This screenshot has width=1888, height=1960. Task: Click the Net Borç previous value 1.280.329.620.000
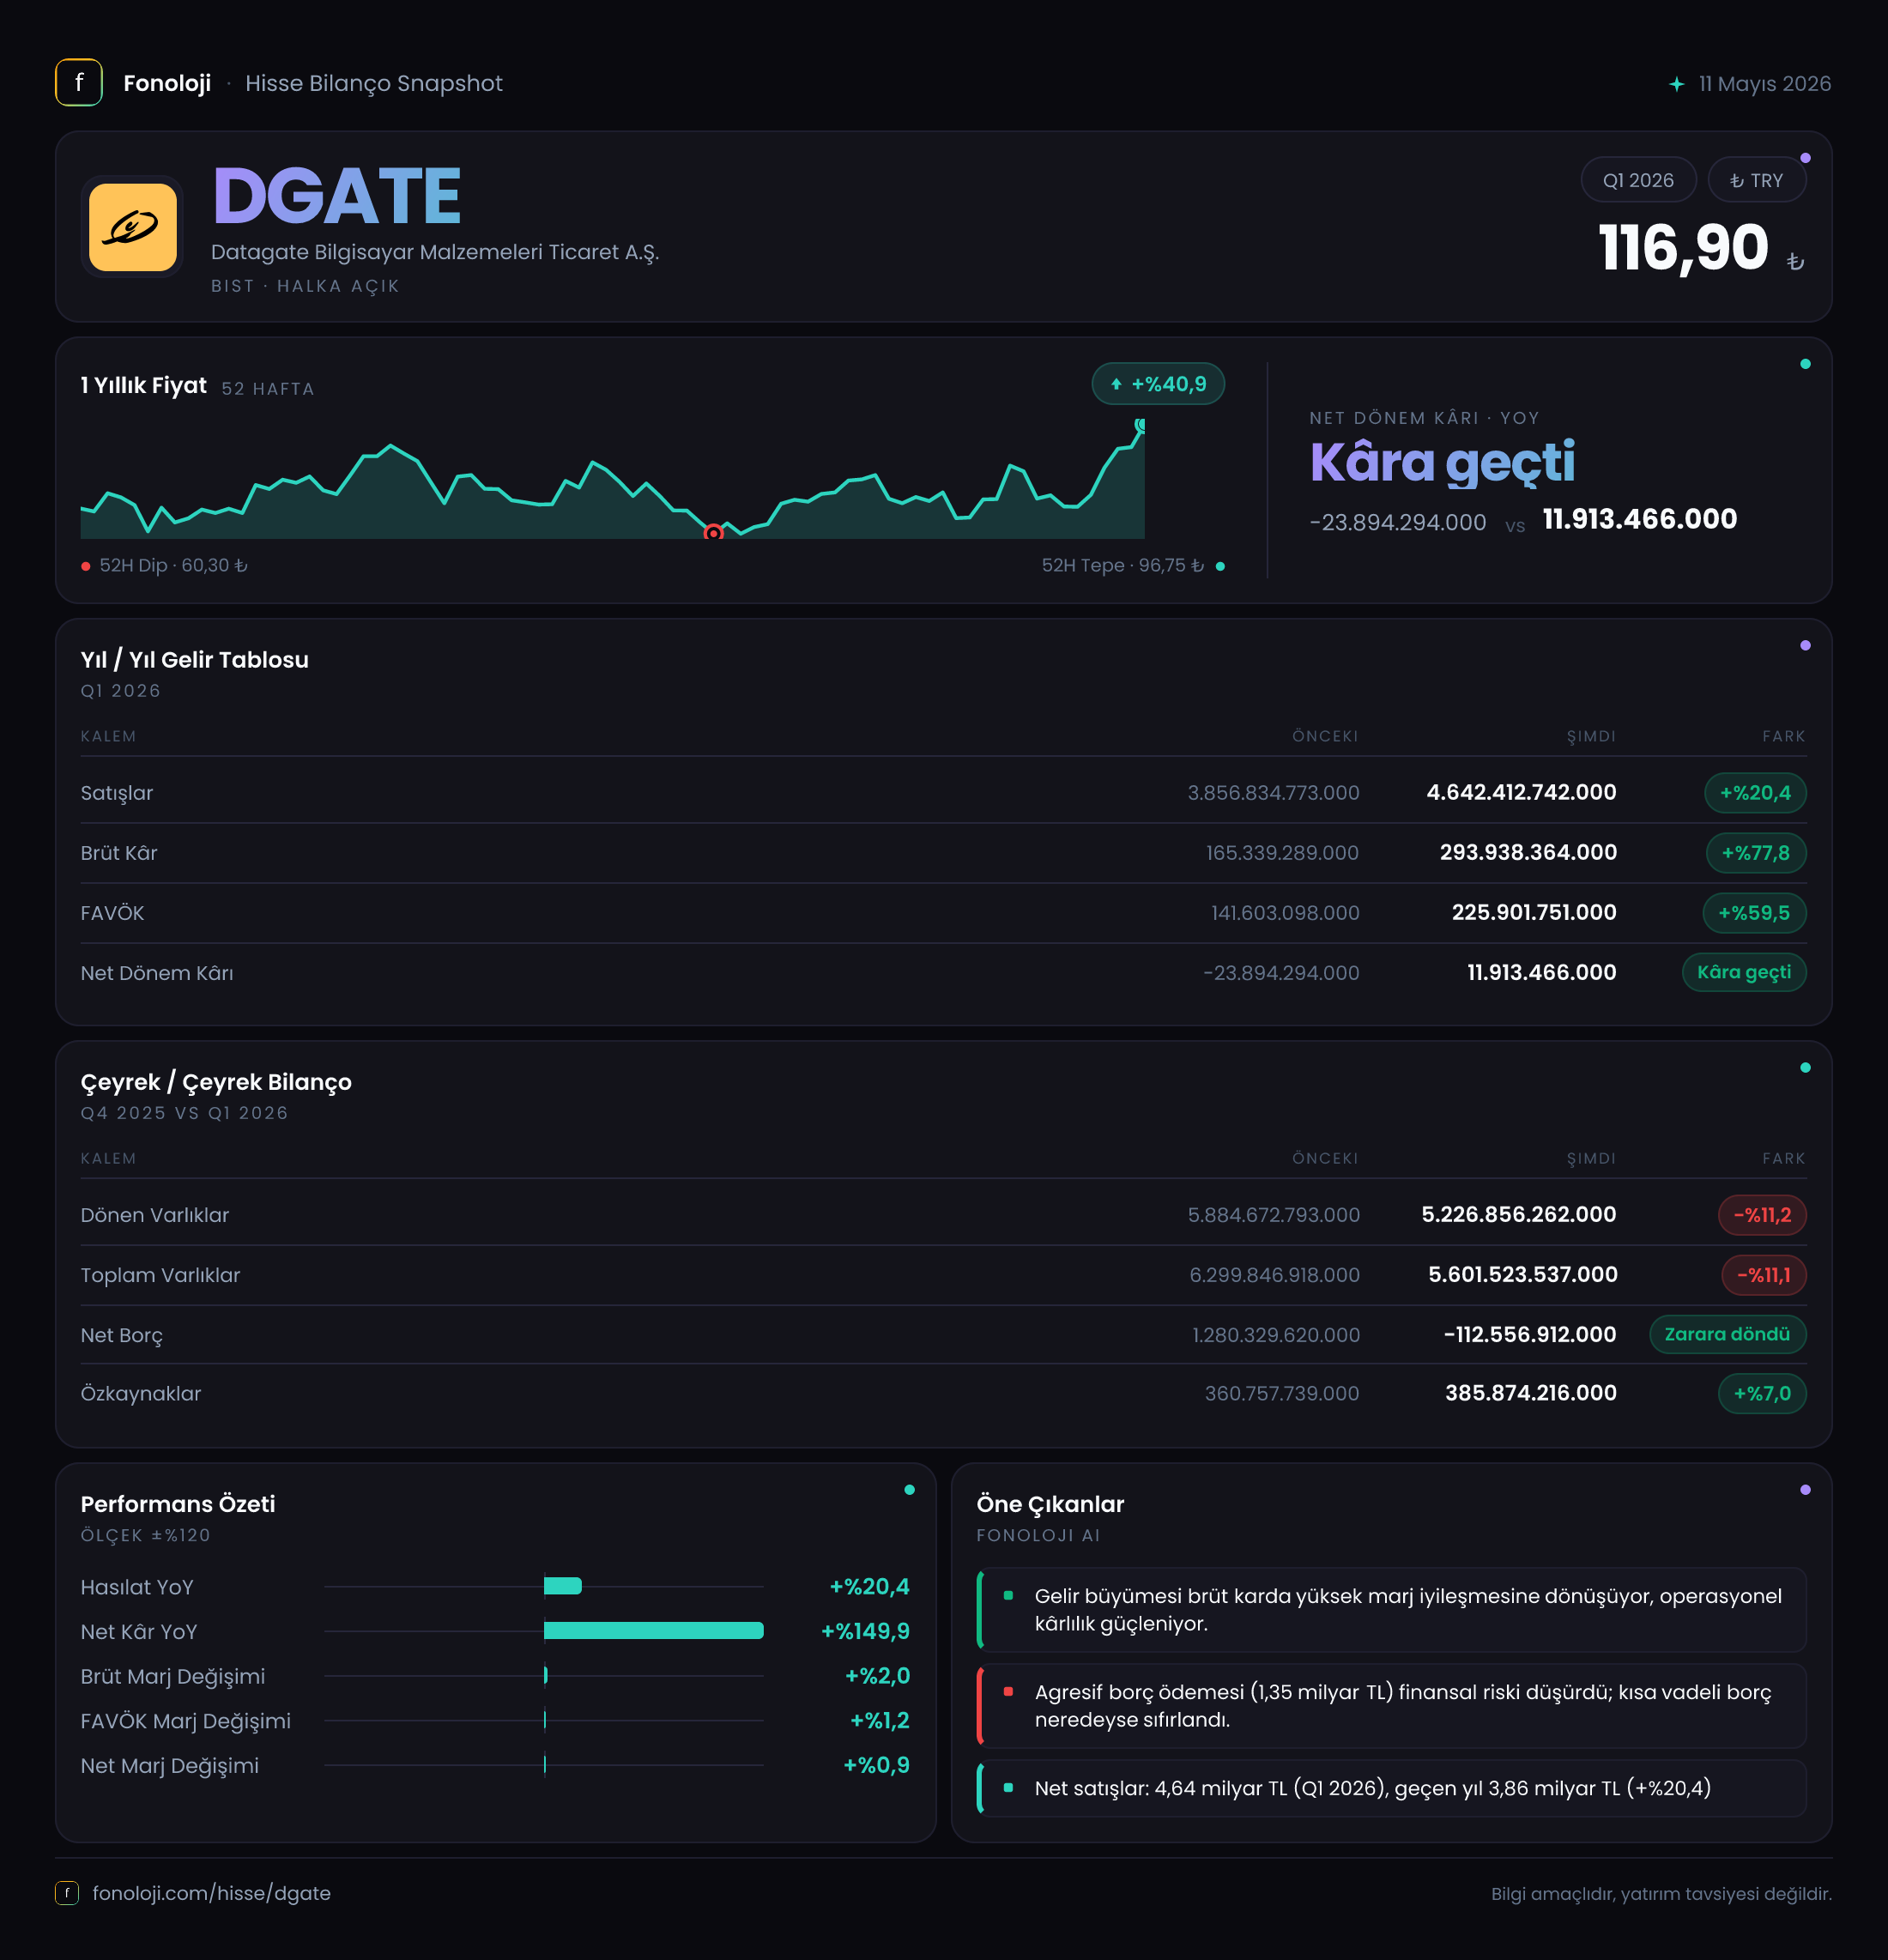1276,1335
